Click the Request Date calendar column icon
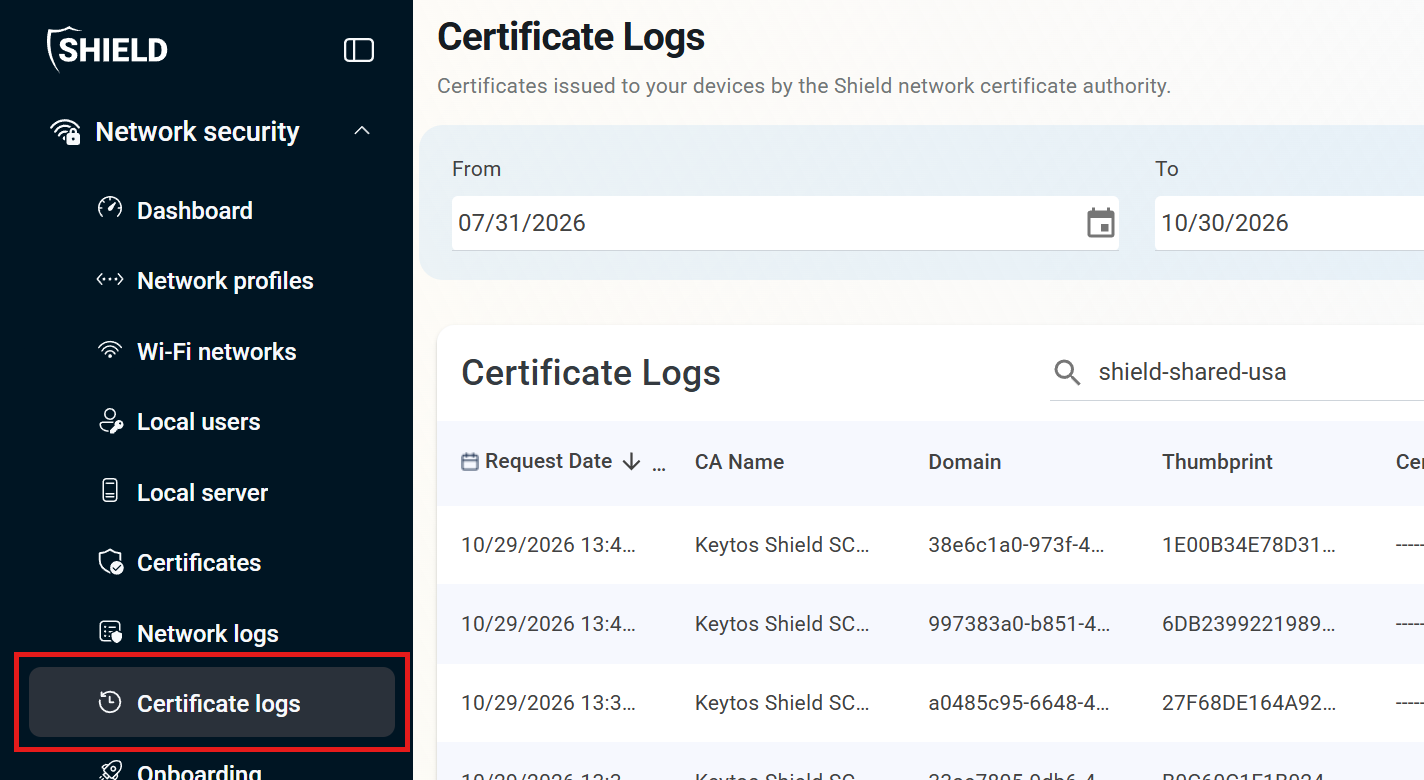 pyautogui.click(x=469, y=462)
